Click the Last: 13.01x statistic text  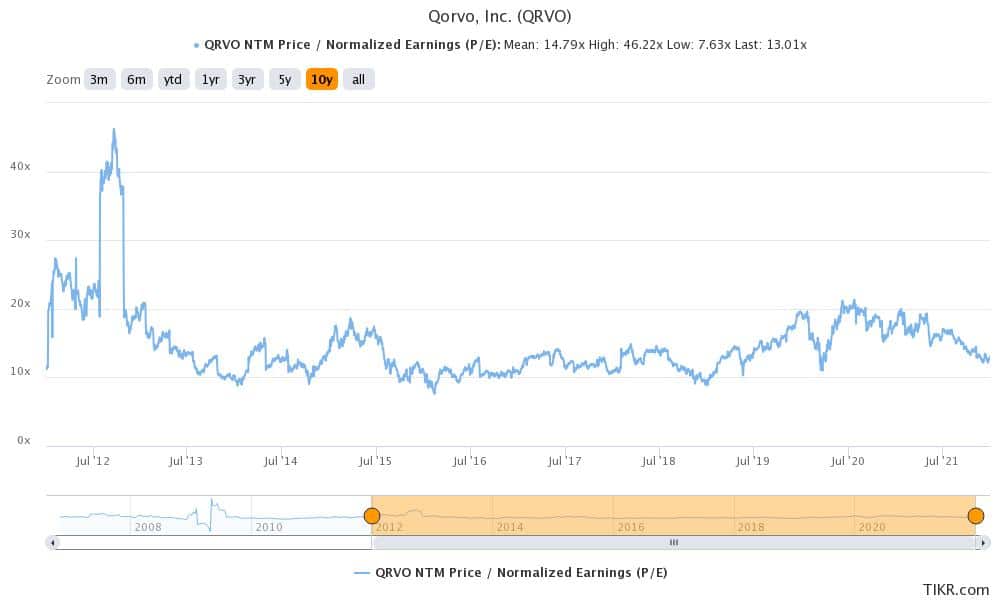[x=770, y=45]
